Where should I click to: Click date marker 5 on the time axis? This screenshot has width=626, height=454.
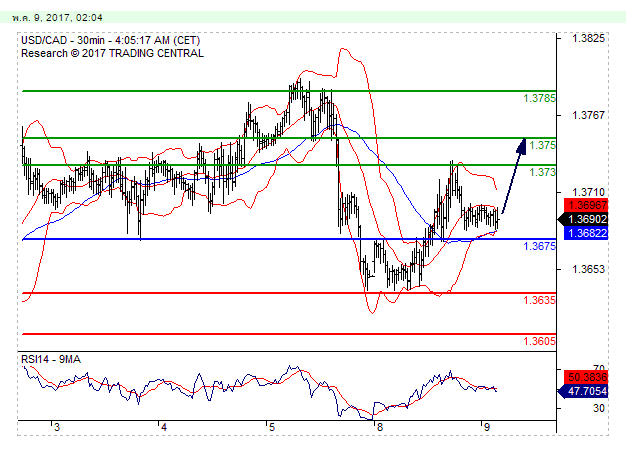271,427
